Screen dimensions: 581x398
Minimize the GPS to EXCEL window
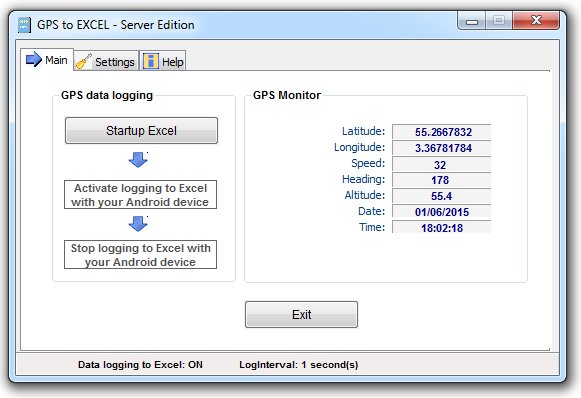471,21
